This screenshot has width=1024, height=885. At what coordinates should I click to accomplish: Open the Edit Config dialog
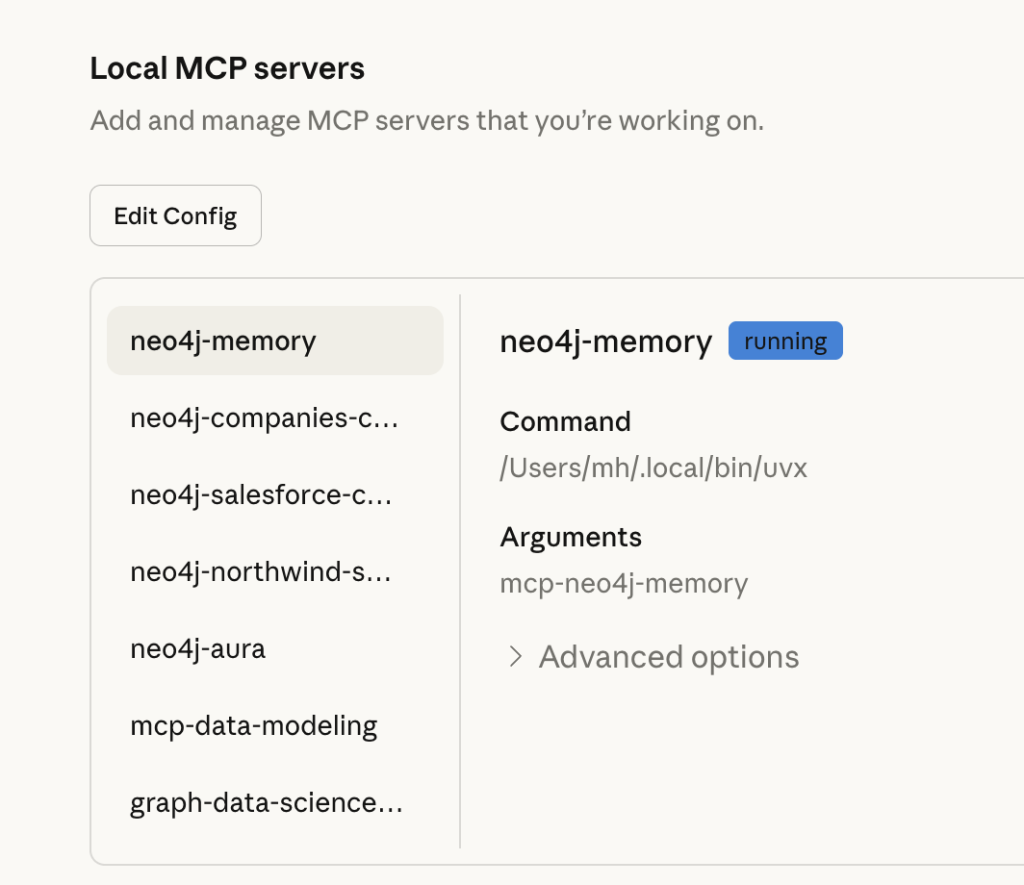pos(175,215)
